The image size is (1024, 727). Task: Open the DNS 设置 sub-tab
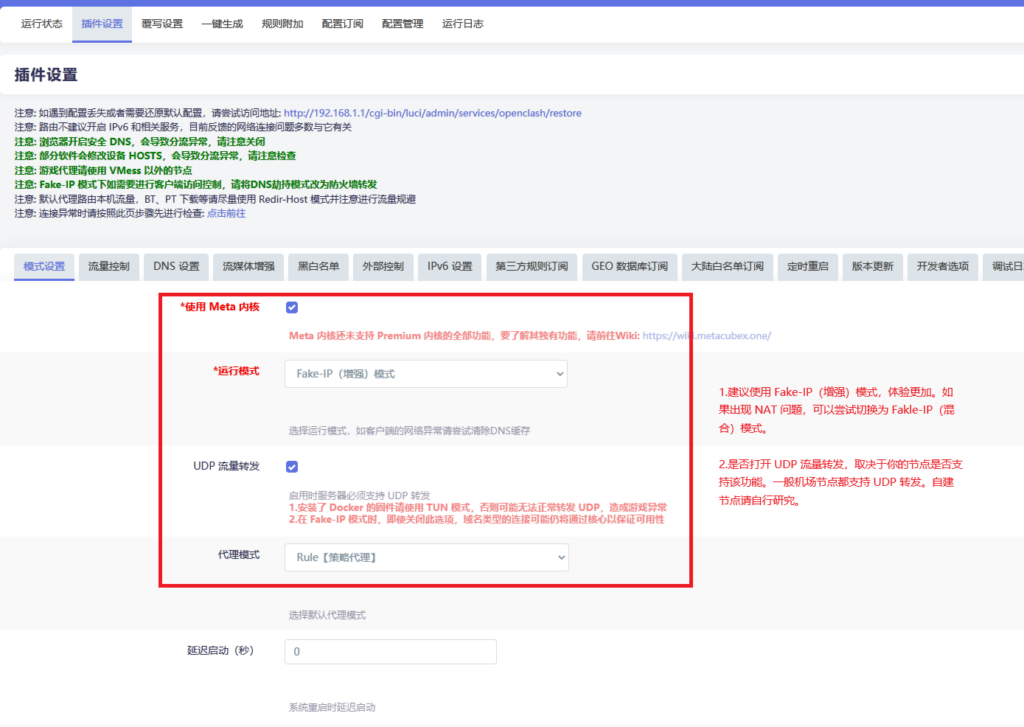pyautogui.click(x=176, y=266)
